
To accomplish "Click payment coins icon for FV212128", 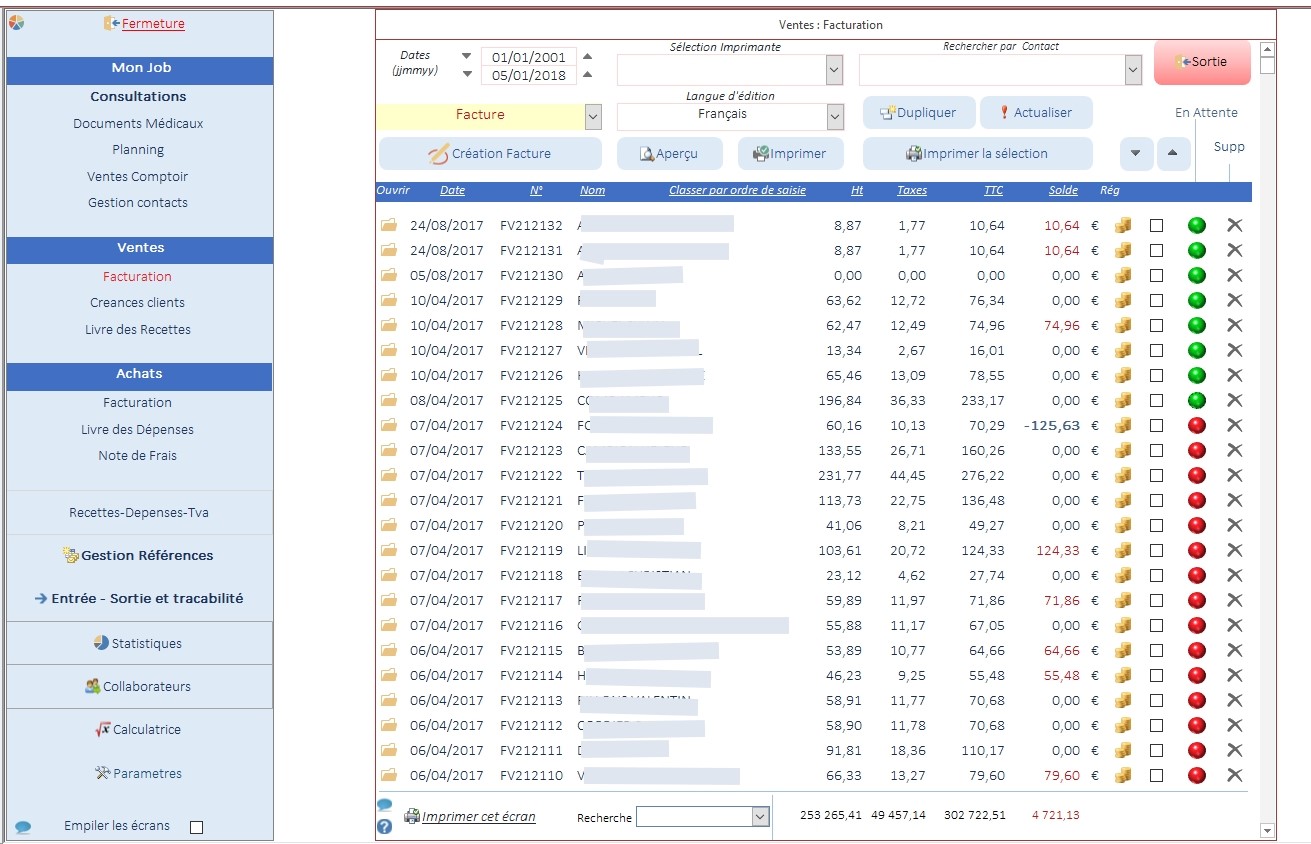I will 1123,325.
